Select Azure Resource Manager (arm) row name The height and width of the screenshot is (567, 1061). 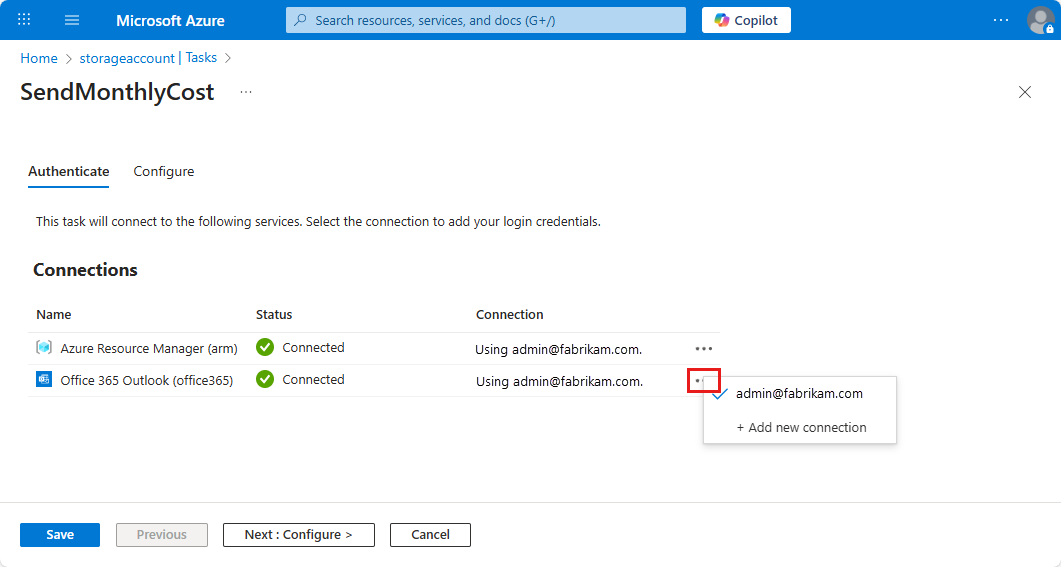point(149,348)
